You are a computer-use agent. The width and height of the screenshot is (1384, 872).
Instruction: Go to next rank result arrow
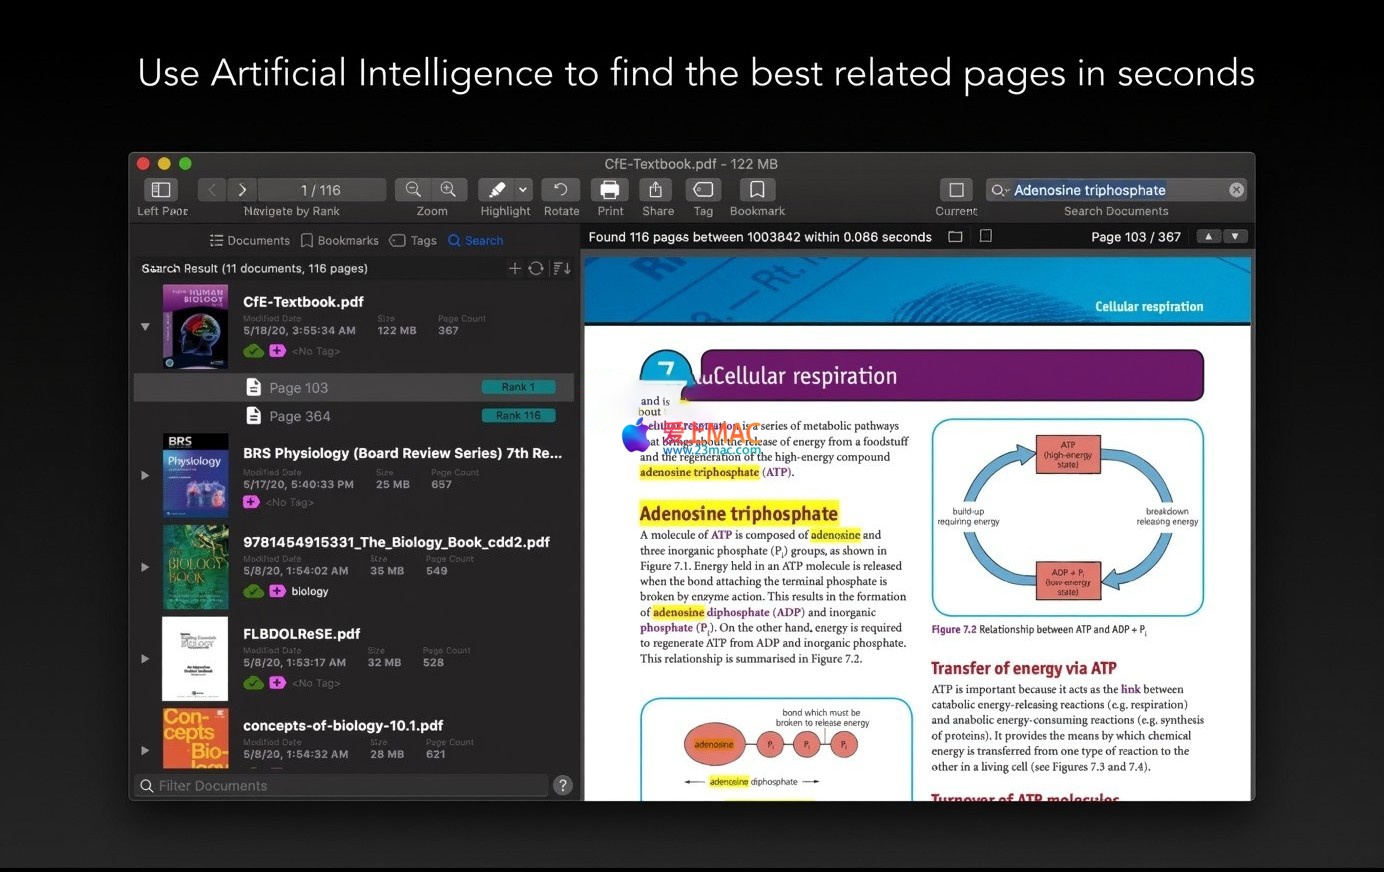coord(242,190)
